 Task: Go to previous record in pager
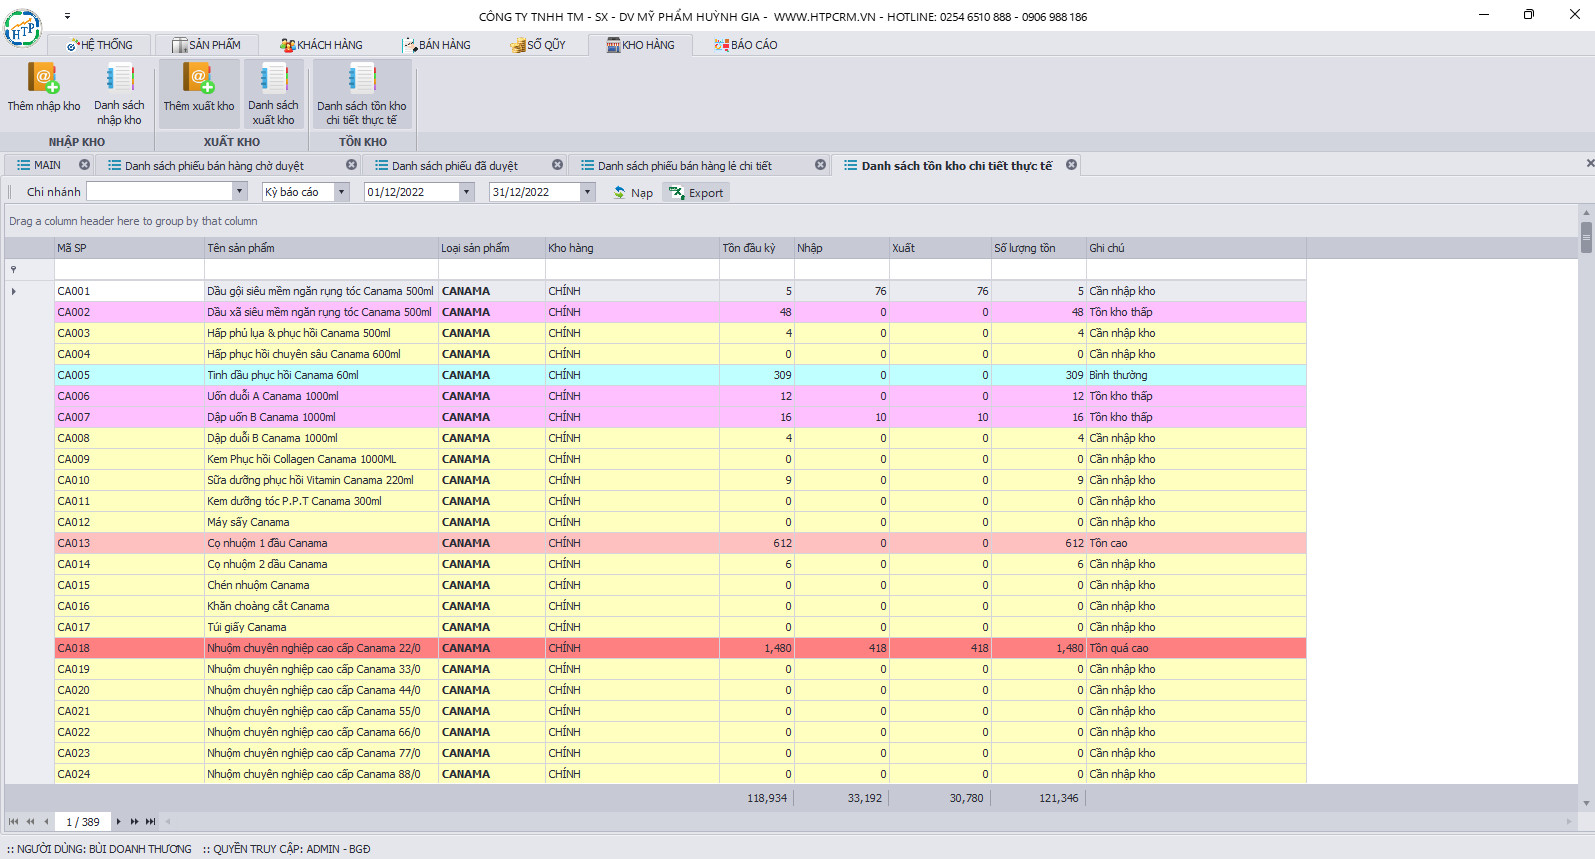[x=46, y=822]
